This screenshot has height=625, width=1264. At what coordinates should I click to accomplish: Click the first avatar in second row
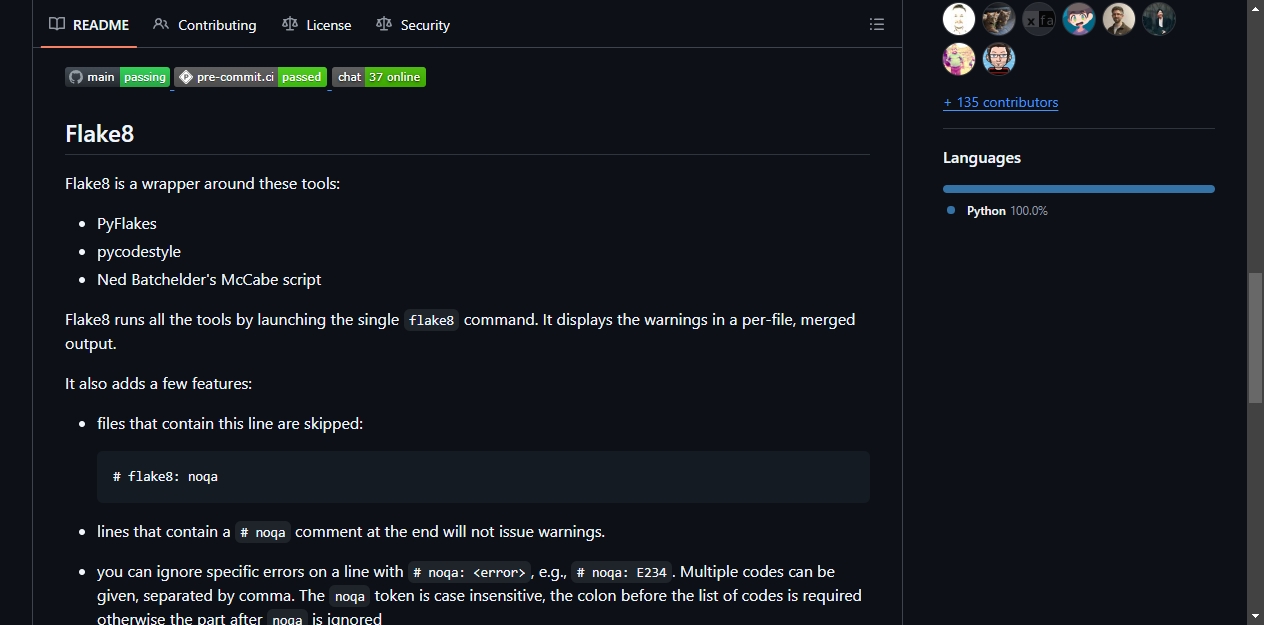(x=959, y=59)
